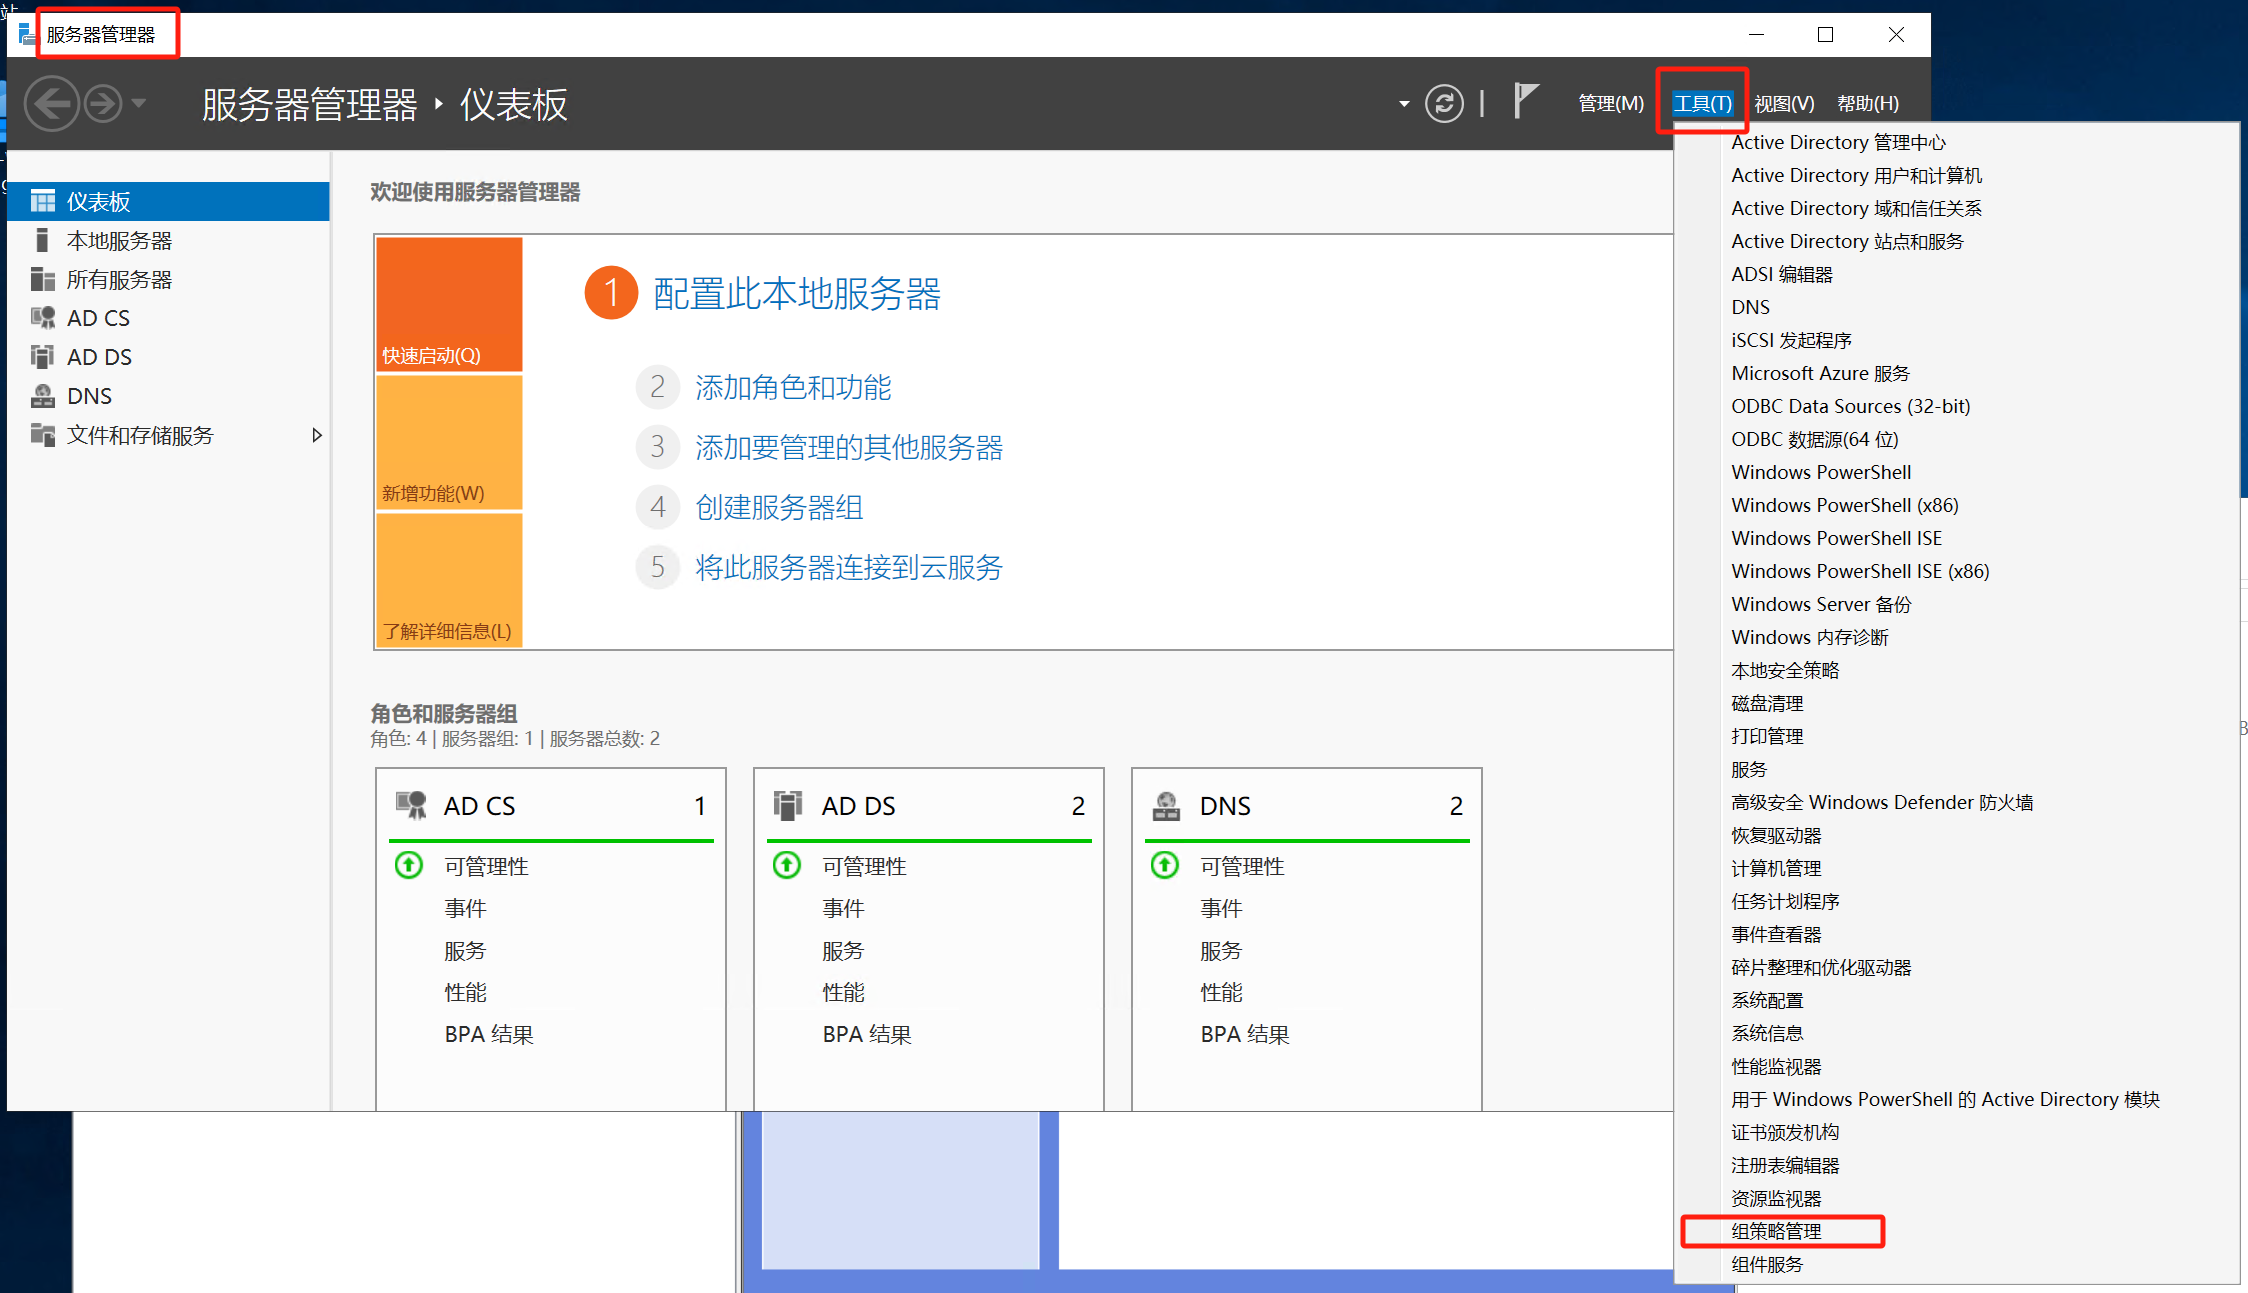Click 添加要管理的其他服务器 link
This screenshot has height=1293, width=2248.
[849, 448]
